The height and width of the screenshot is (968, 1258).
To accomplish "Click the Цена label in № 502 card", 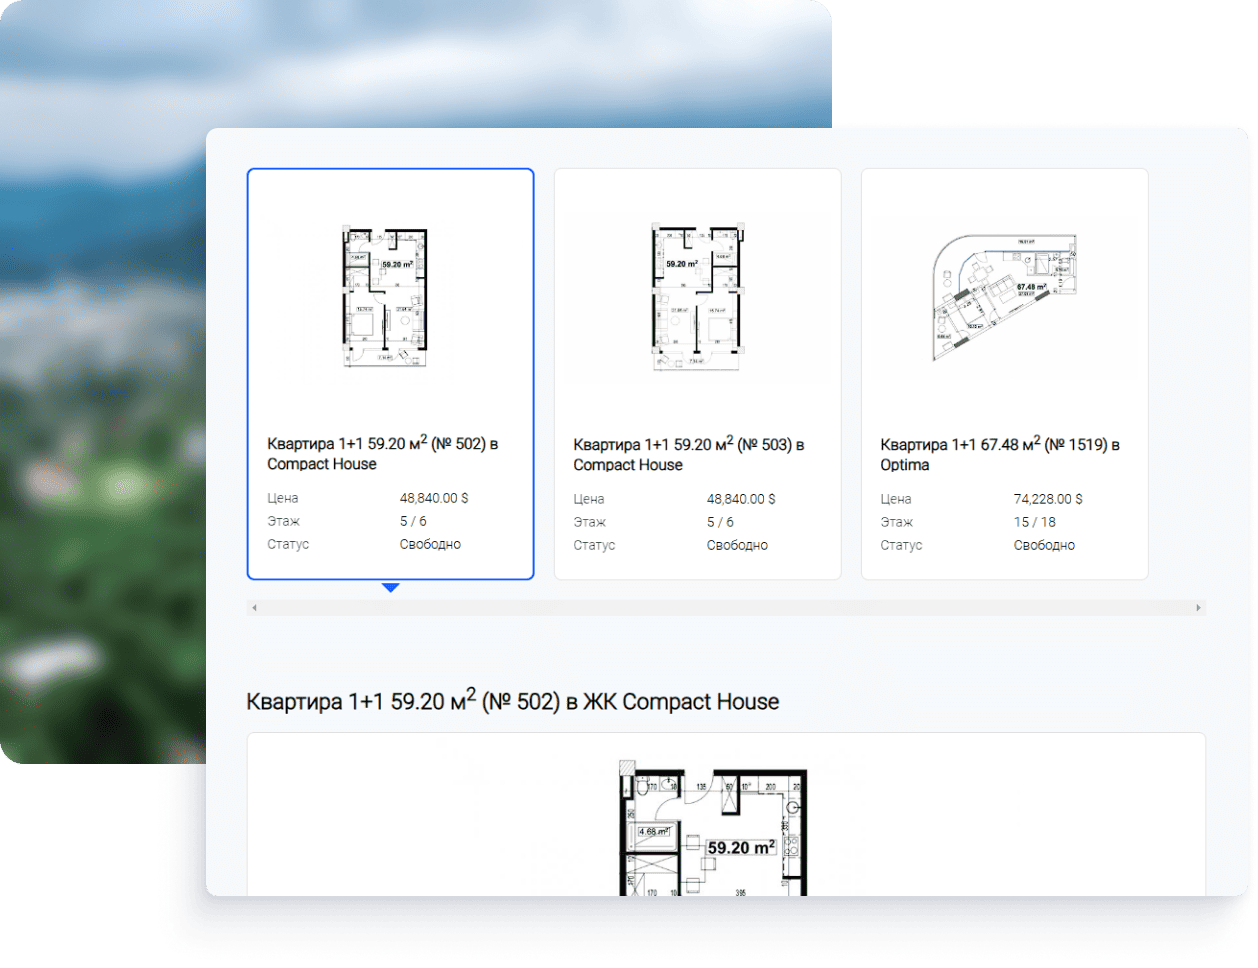I will tap(283, 498).
